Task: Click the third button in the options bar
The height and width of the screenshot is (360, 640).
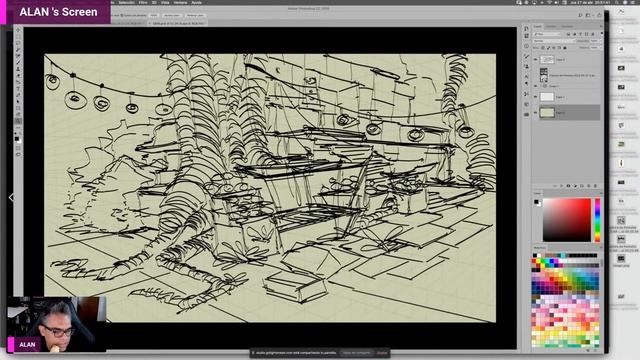Action: point(195,15)
